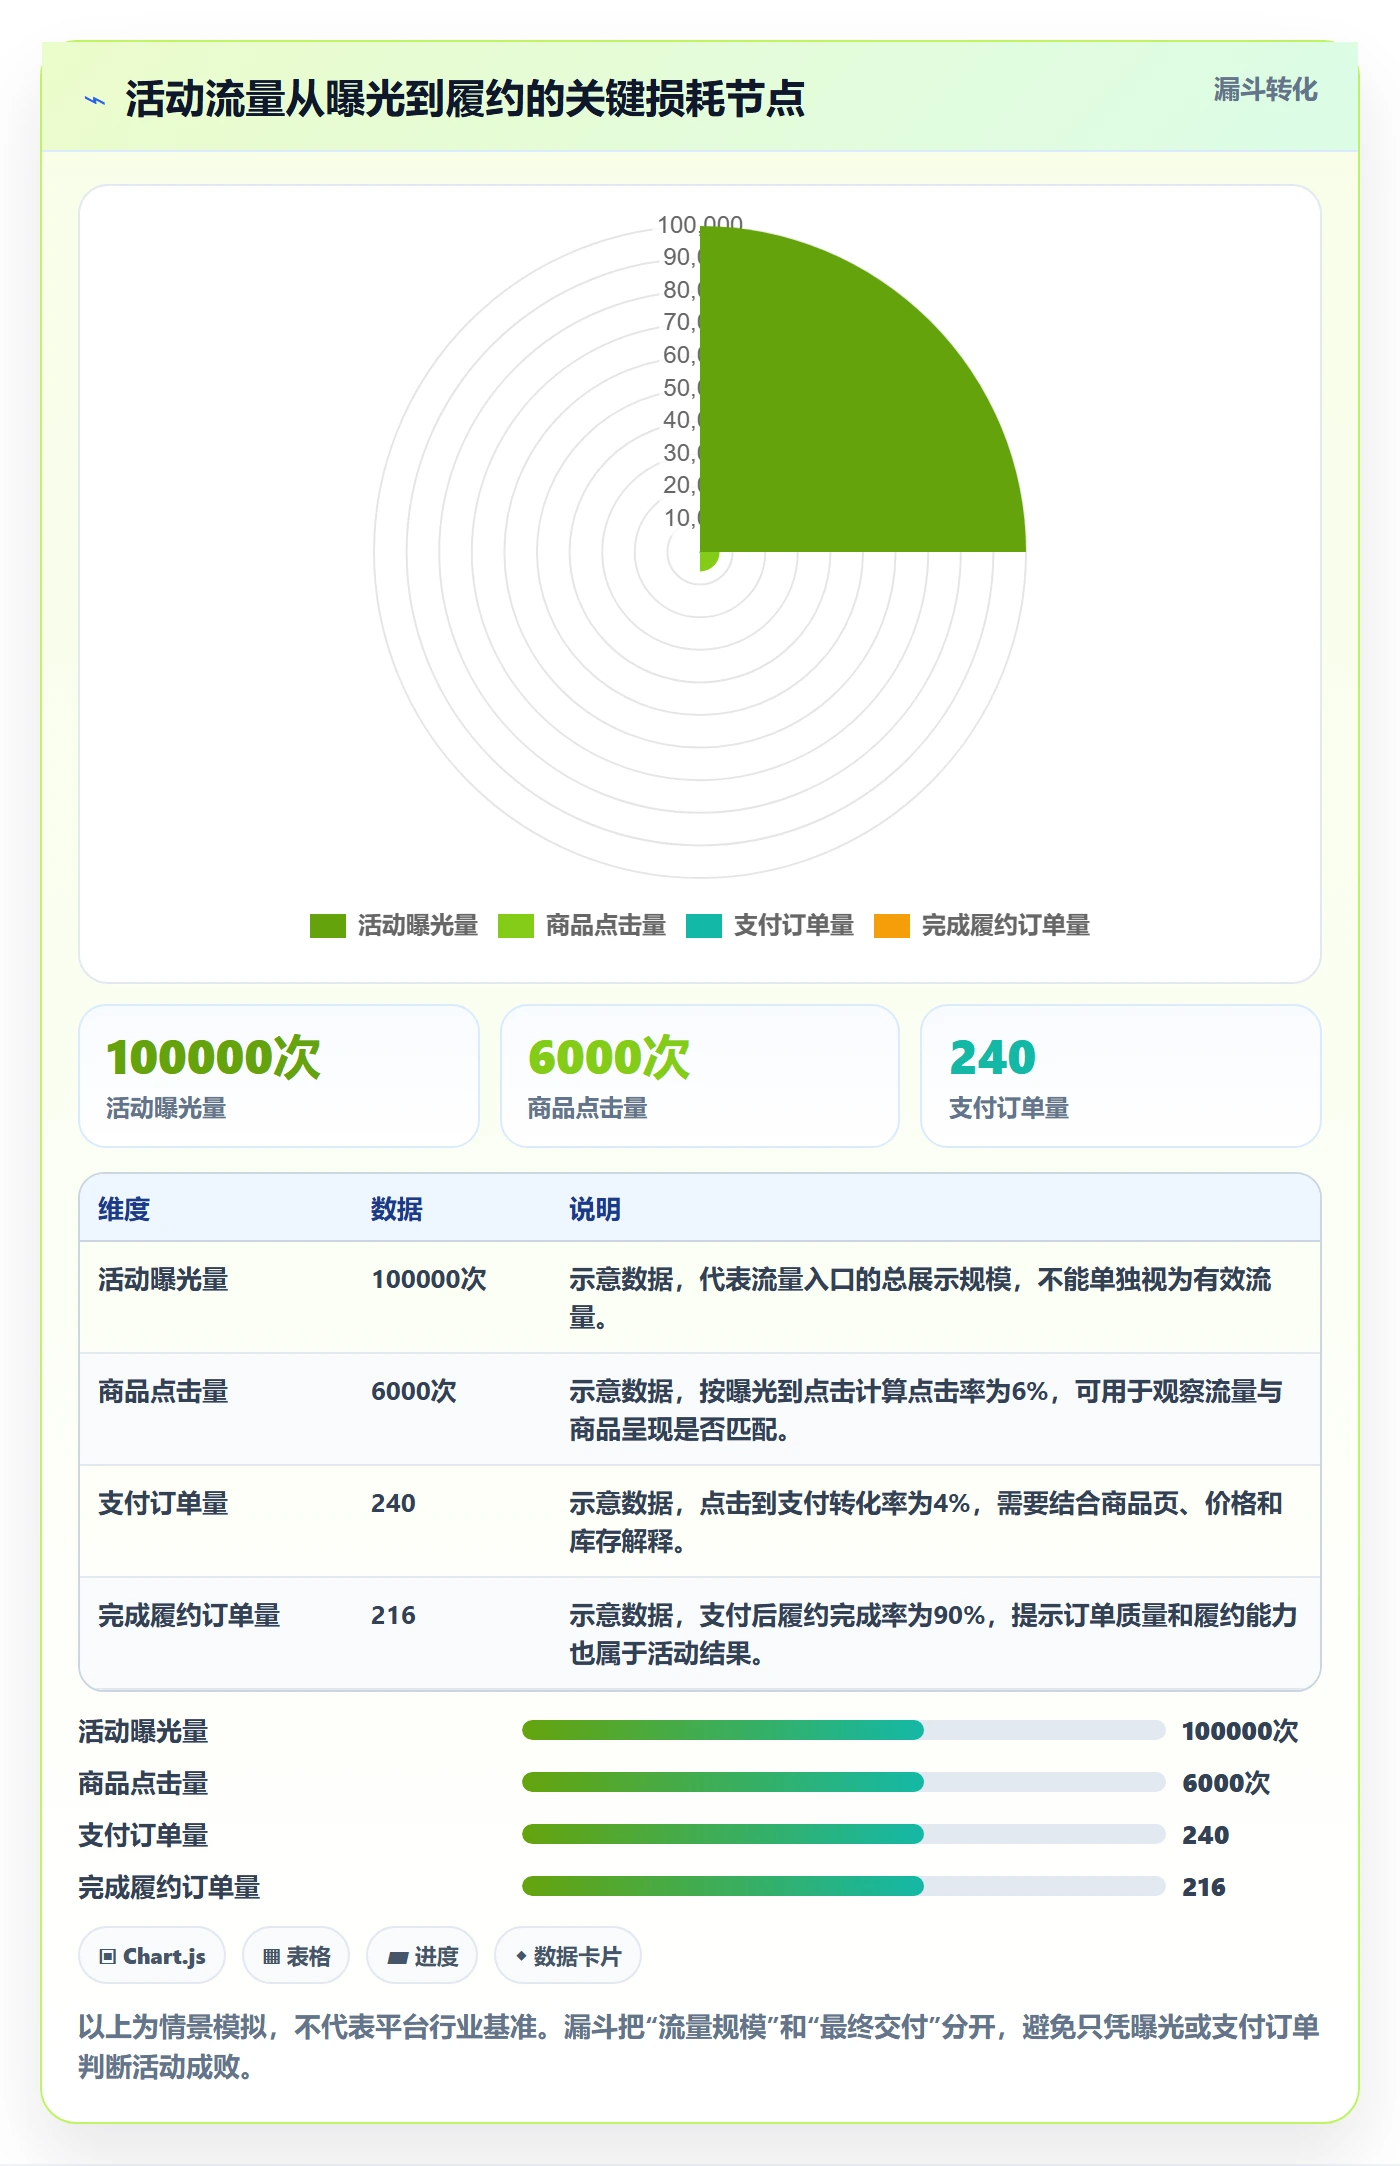Click the 漏斗转化 badge in the header
Image resolution: width=1400 pixels, height=2166 pixels.
coord(1265,90)
